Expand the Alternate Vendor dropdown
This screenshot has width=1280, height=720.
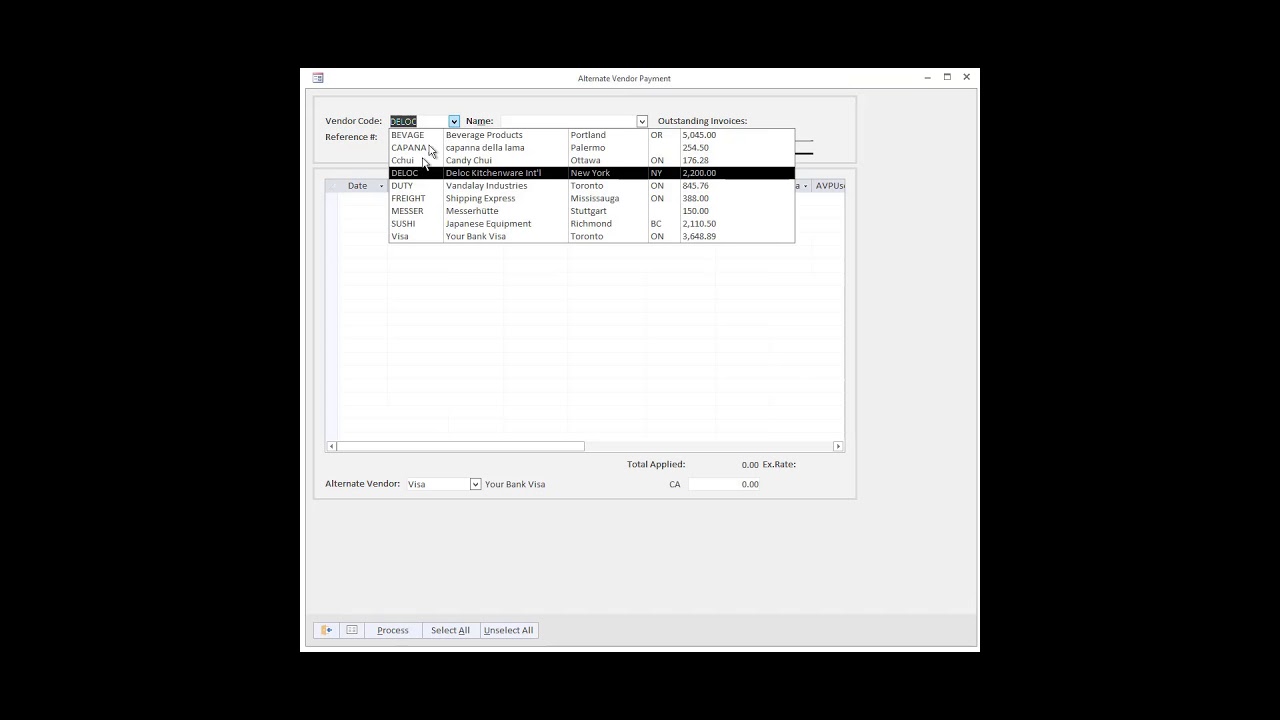475,484
